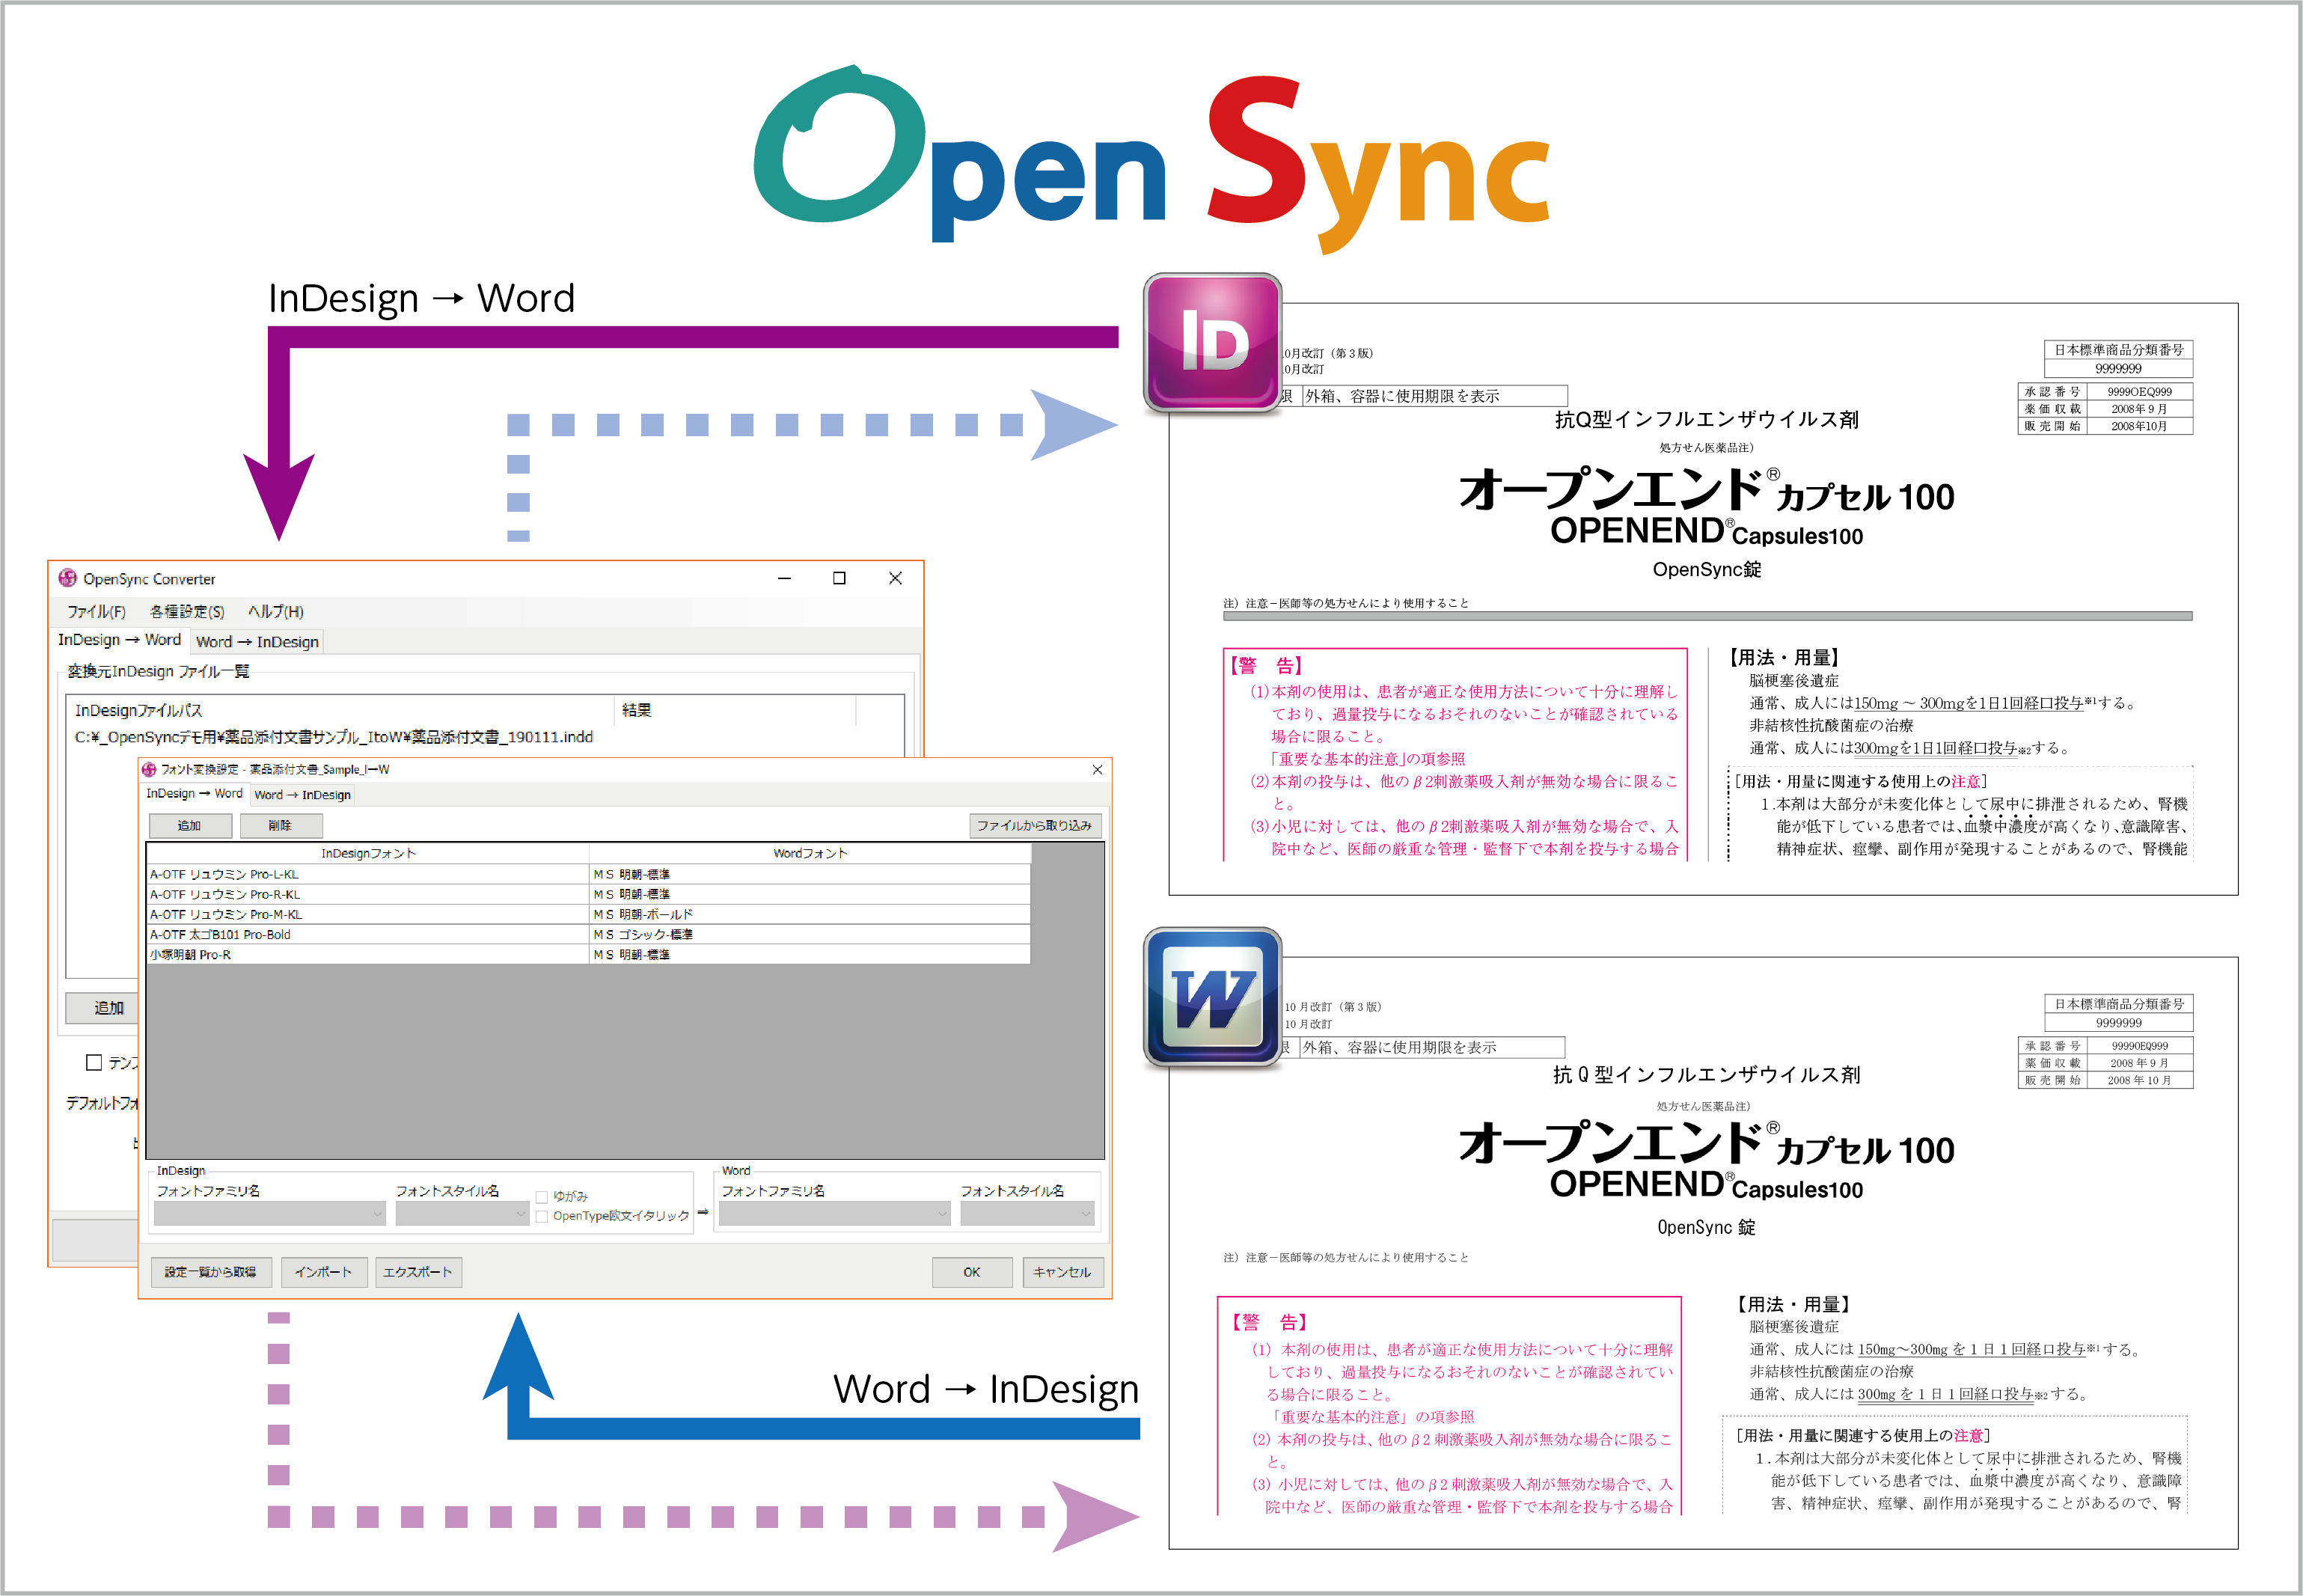Screen dimensions: 2303x1596
Task: Open Word フォントスタイル名 dropdown
Action: tap(1027, 1214)
